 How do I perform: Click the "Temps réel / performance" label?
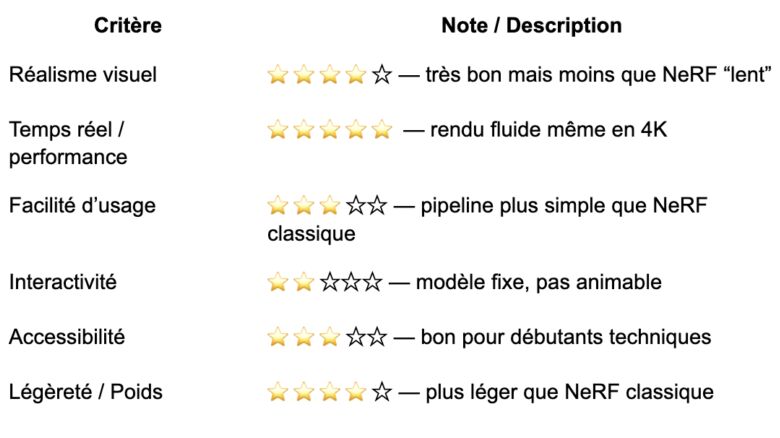[68, 143]
